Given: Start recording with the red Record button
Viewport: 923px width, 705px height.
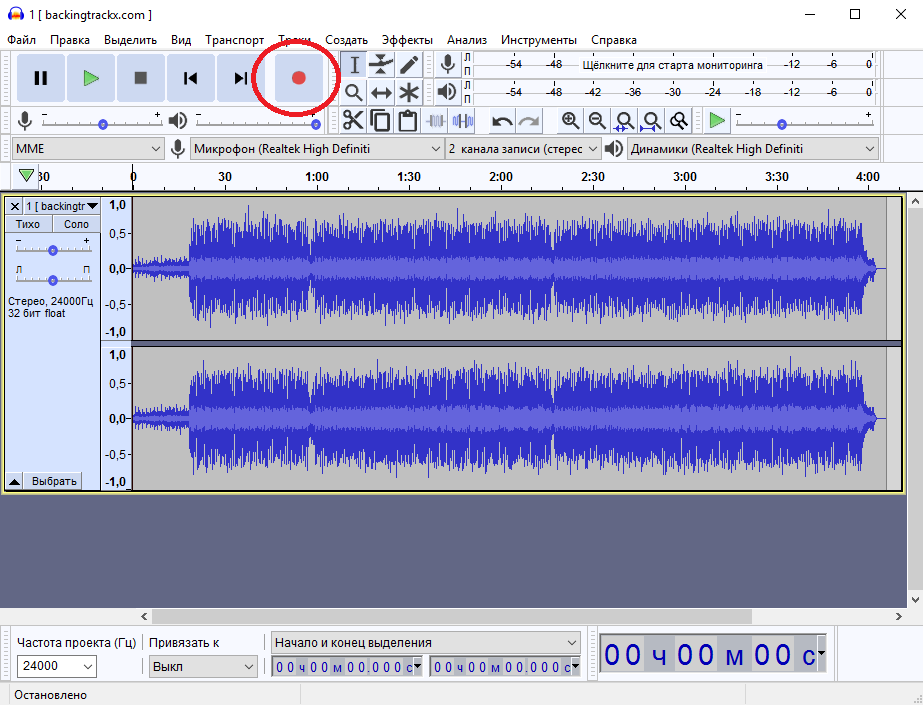Looking at the screenshot, I should 299,78.
